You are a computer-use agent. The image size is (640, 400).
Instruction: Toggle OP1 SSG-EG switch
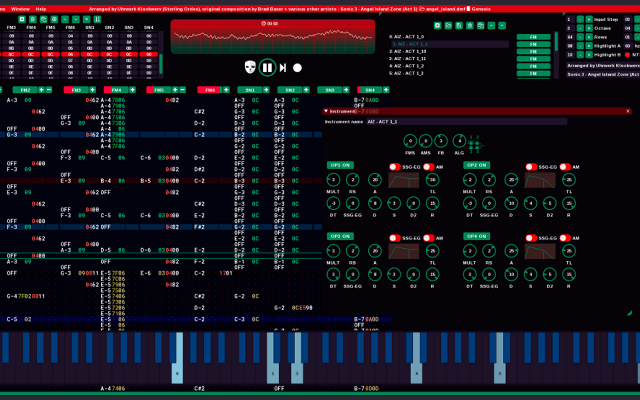(395, 167)
